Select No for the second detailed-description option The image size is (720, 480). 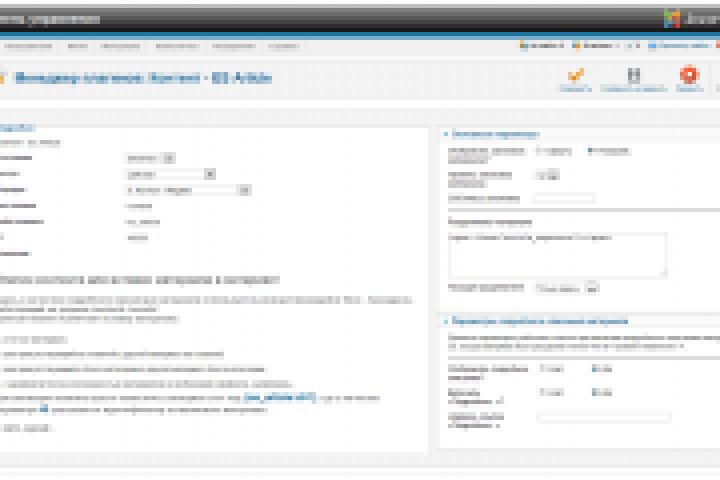[x=542, y=392]
